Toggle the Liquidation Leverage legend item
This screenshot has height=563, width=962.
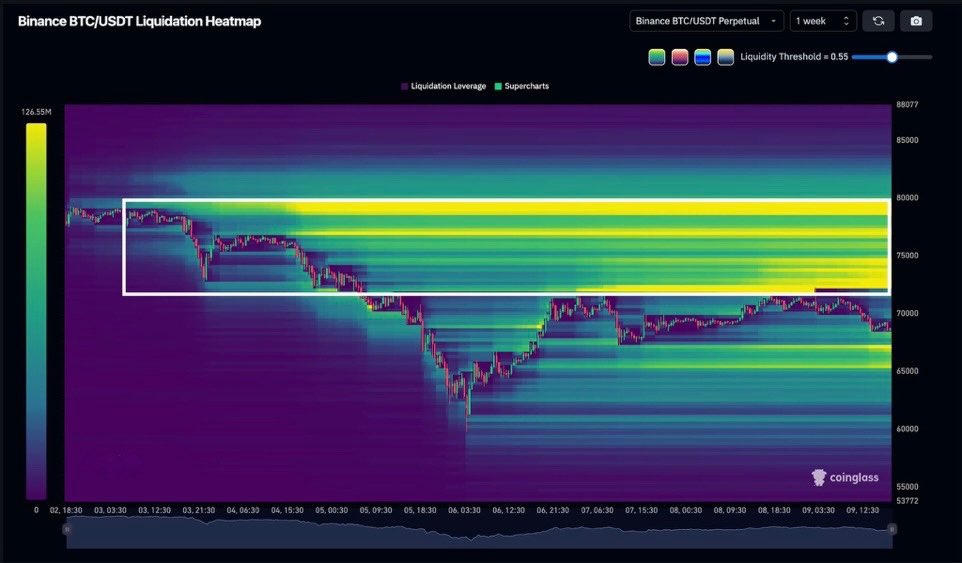tap(443, 86)
